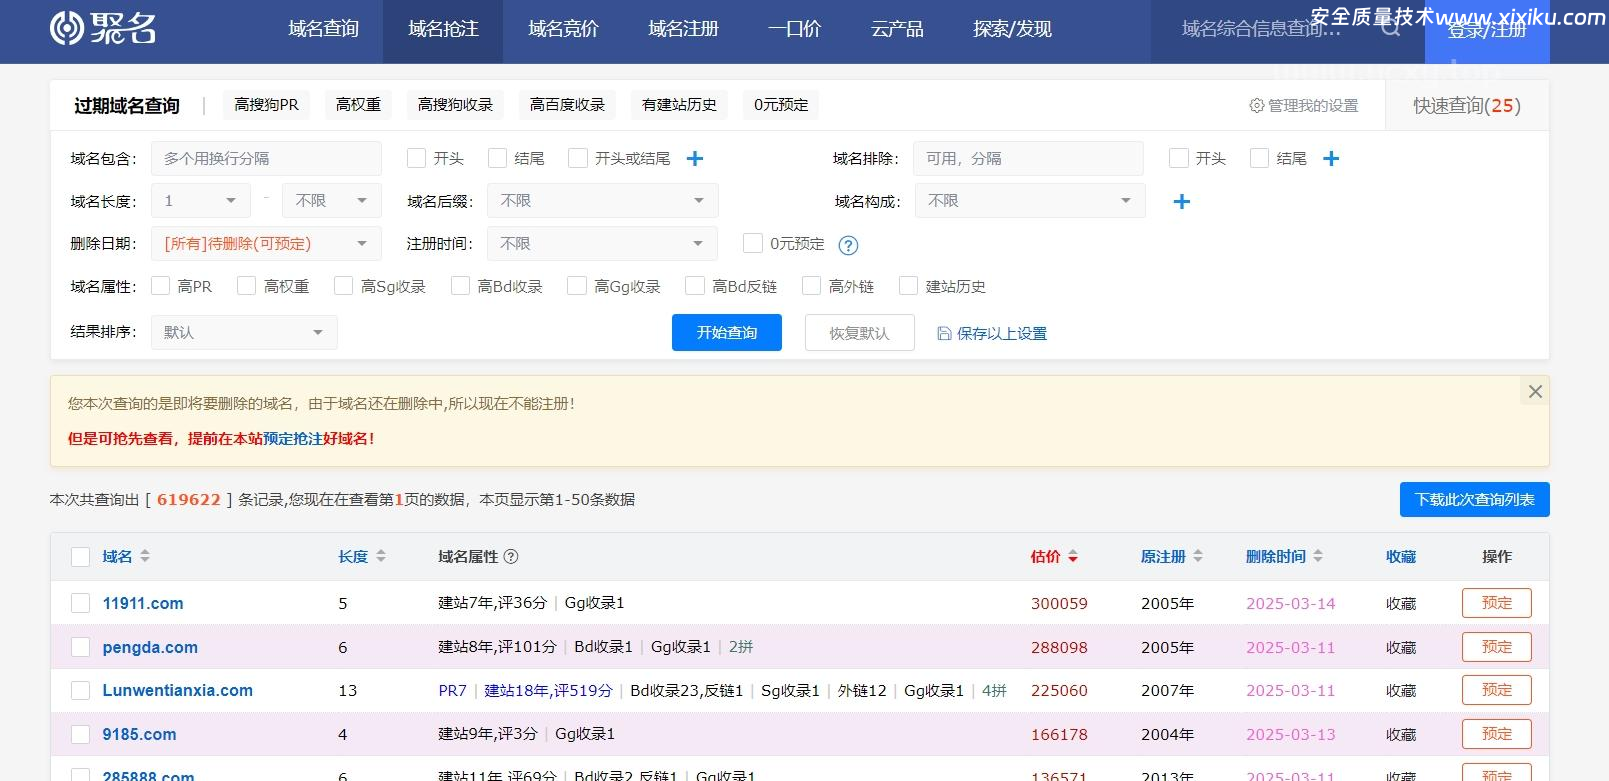Click the 域名属性 help question icon
The image size is (1609, 781).
[511, 557]
